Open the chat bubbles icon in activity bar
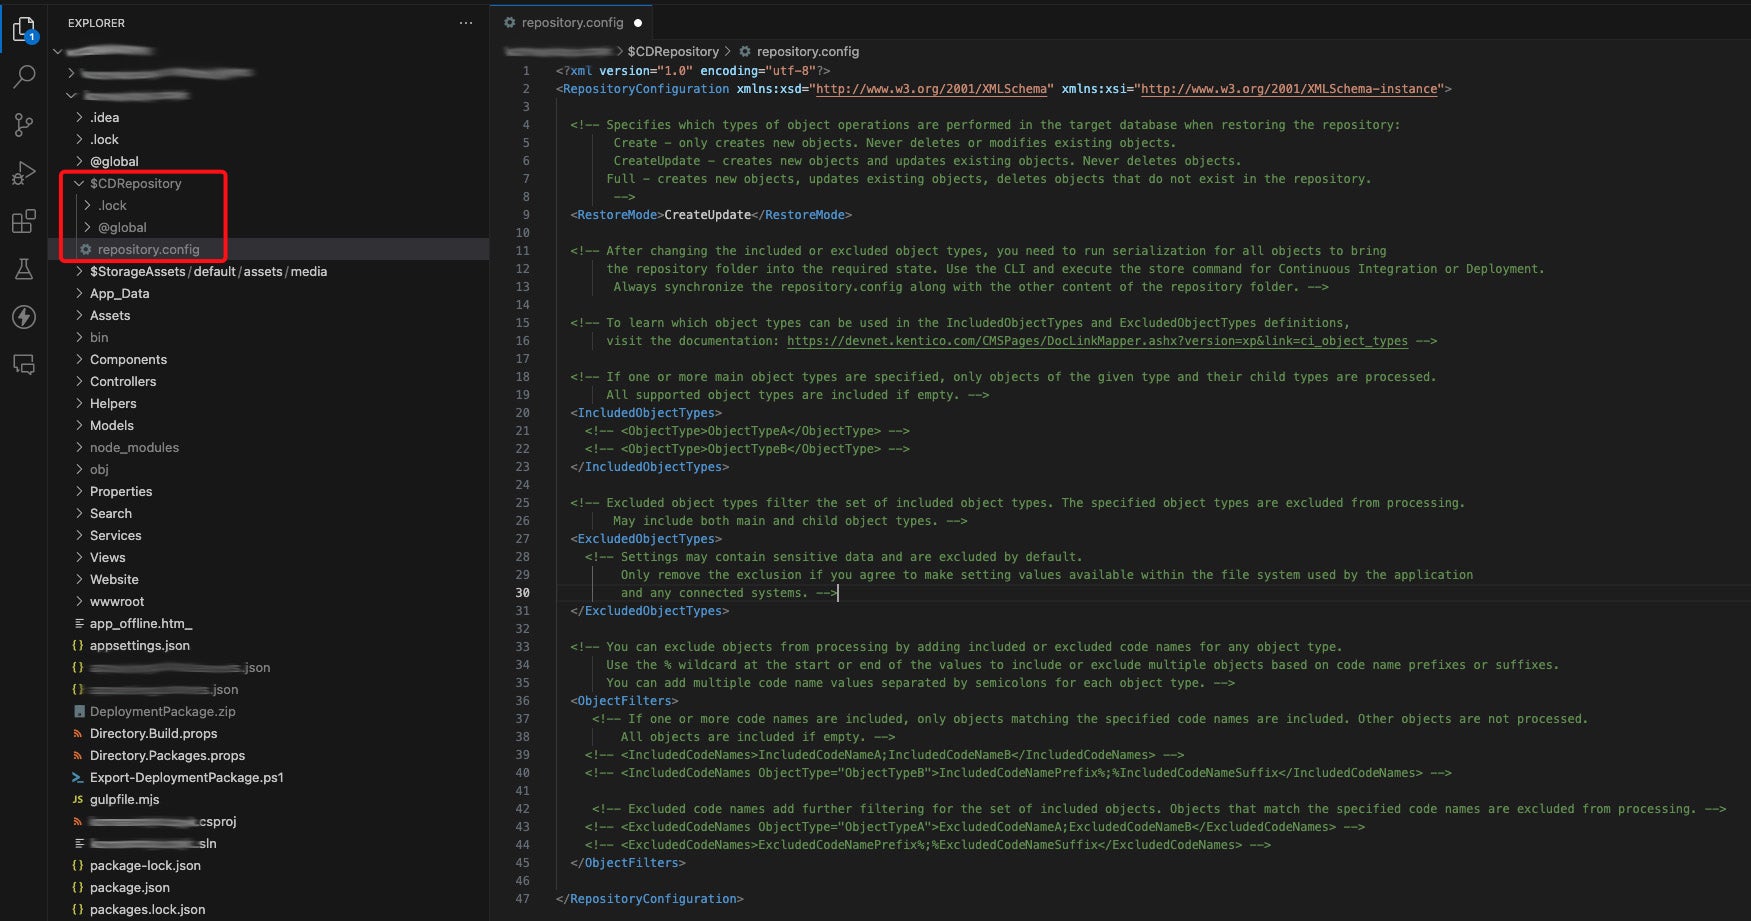 coord(24,365)
